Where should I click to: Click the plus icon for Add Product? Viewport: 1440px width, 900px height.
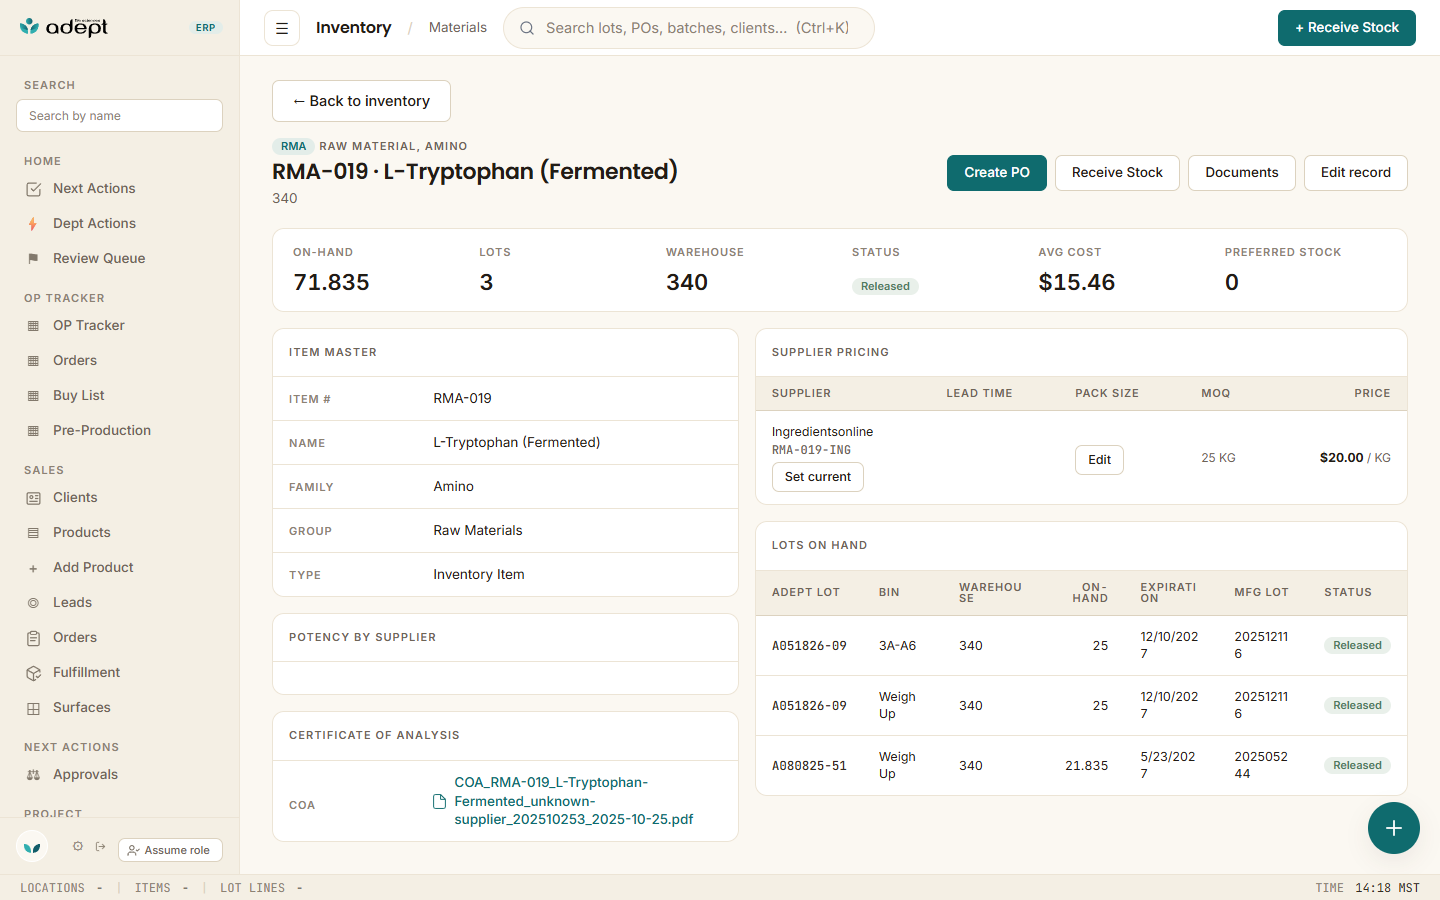(x=33, y=568)
